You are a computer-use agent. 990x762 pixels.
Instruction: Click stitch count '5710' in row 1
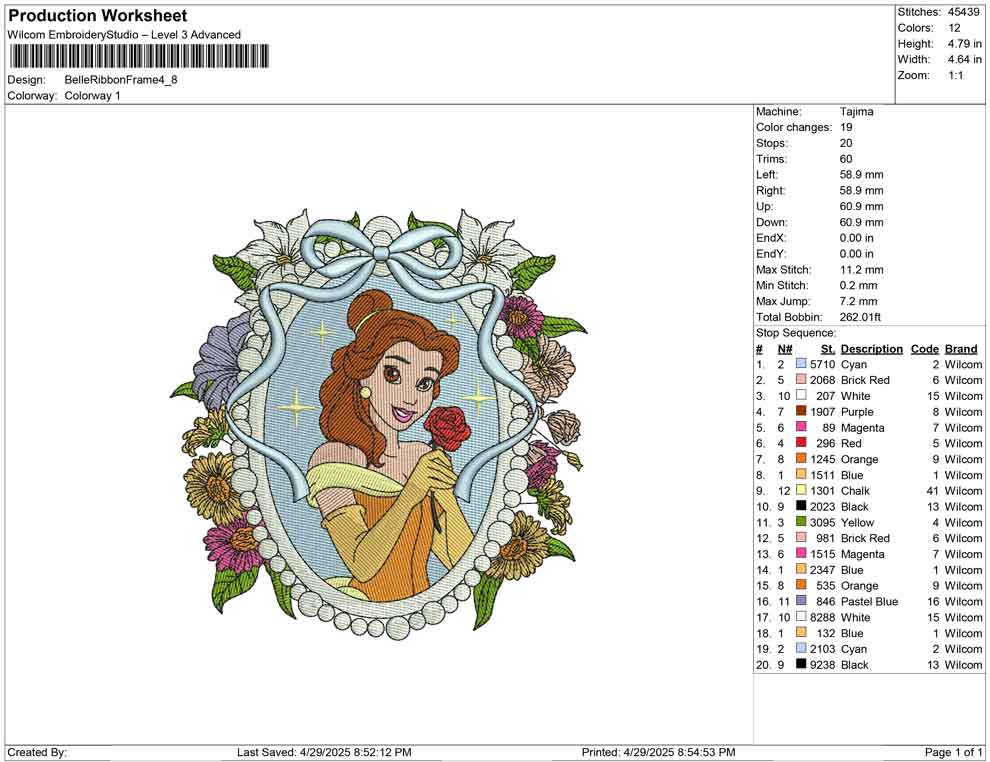[823, 364]
